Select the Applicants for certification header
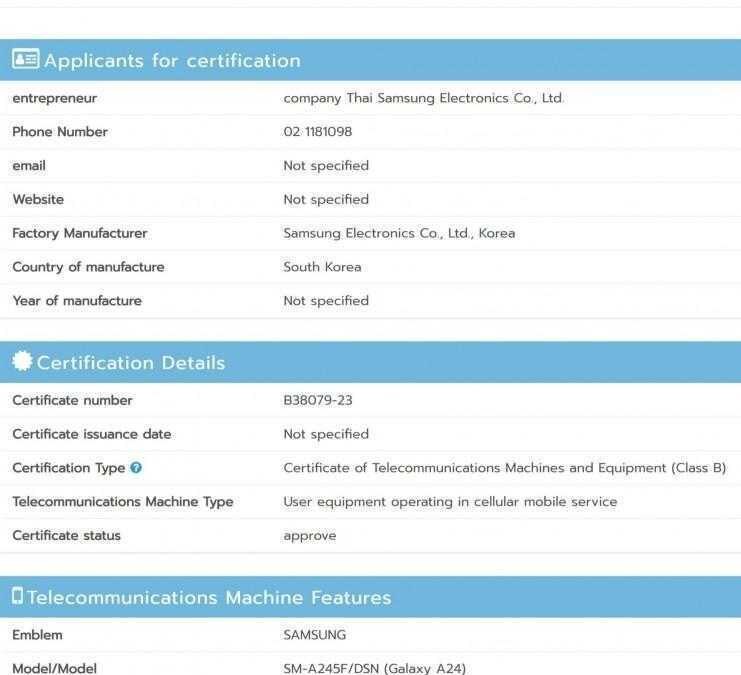 171,61
